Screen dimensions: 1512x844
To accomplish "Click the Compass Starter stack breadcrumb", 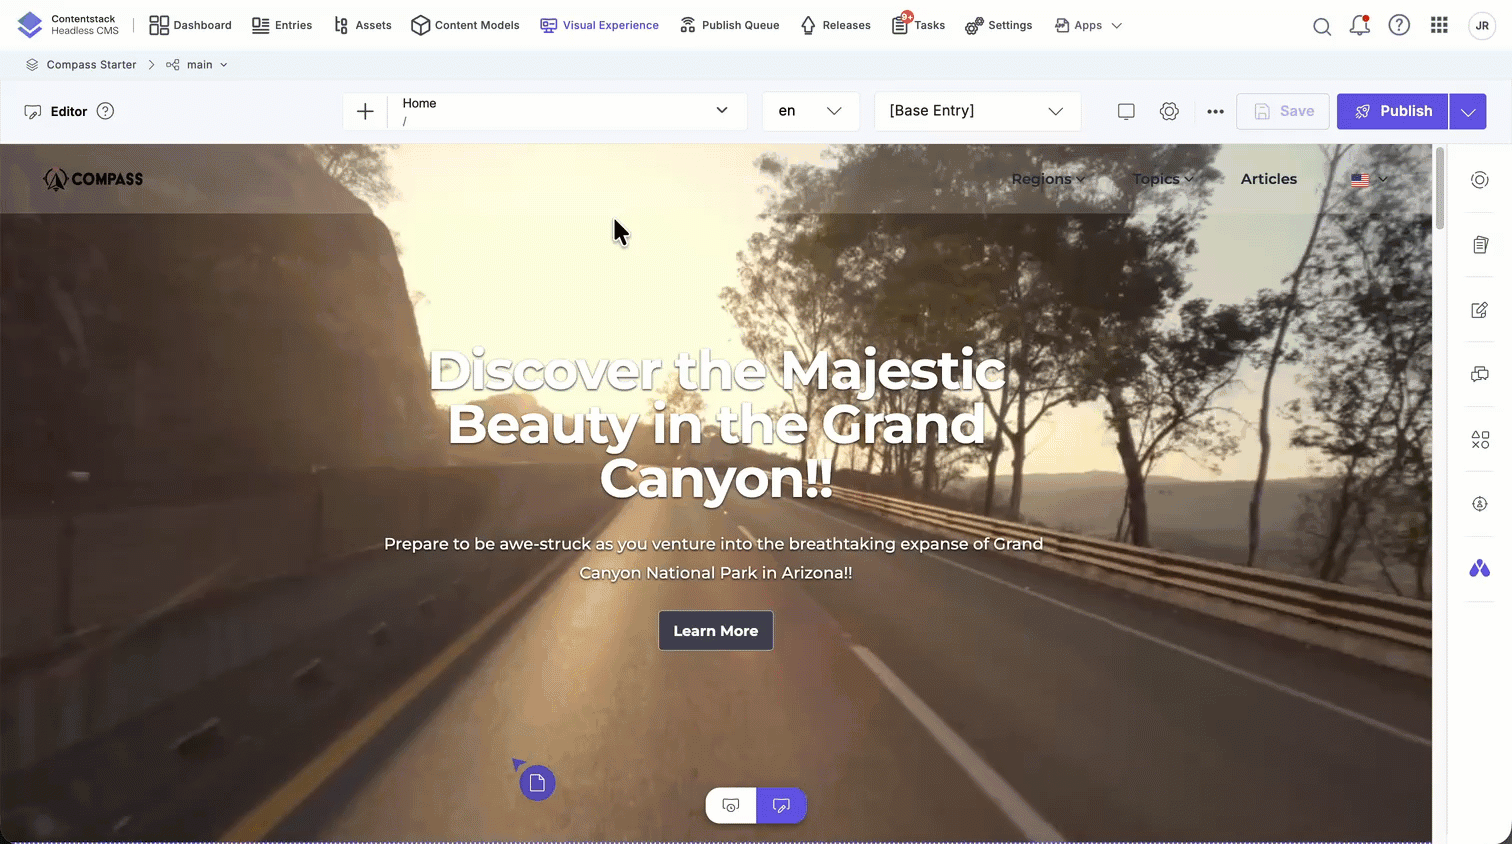I will (81, 65).
